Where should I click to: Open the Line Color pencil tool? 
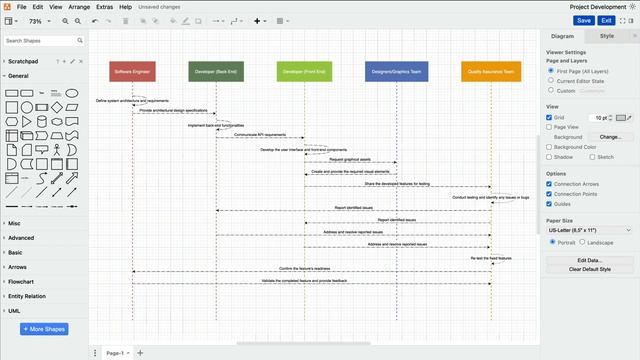tap(186, 21)
